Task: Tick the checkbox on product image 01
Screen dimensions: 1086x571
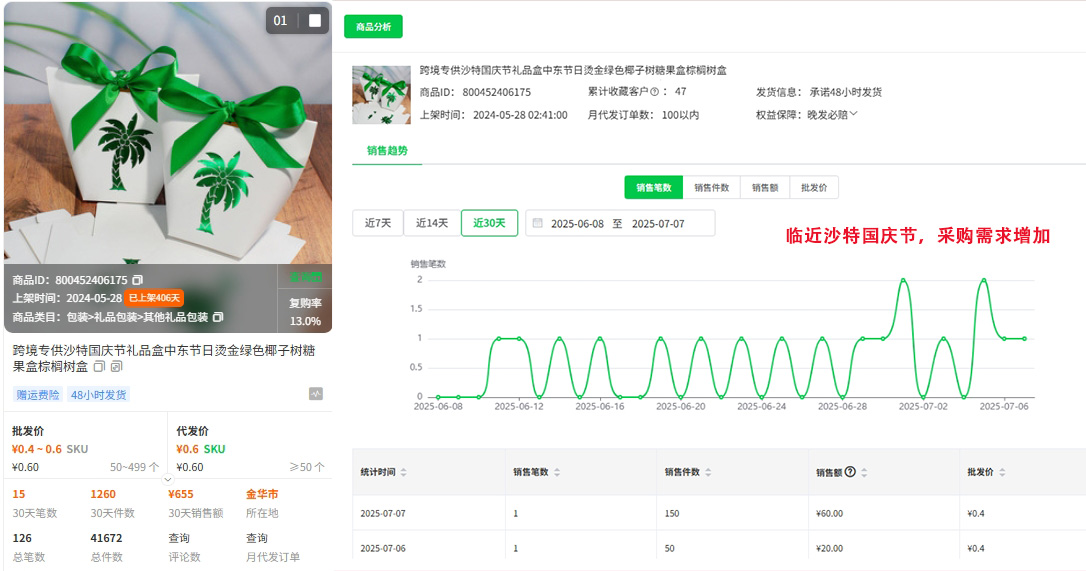Action: pyautogui.click(x=315, y=21)
